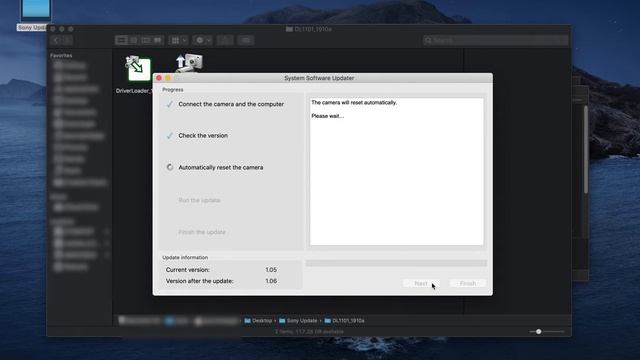Viewport: 640px width, 360px height.
Task: Click the Favorites sidebar heading in Finder
Action: coord(61,55)
